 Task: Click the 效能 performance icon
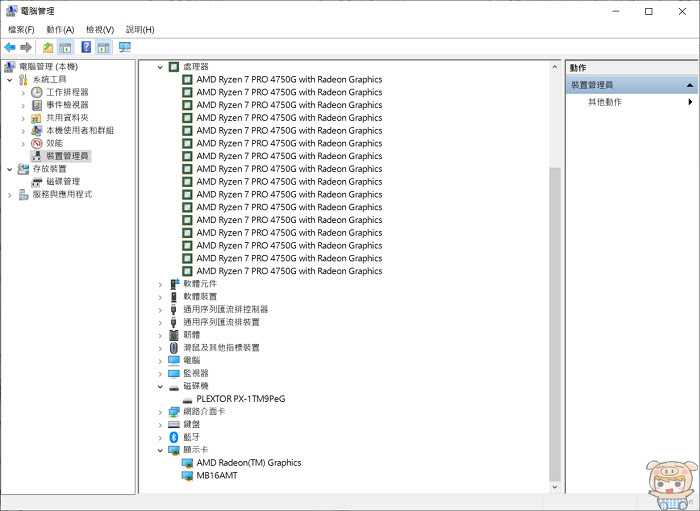coord(37,143)
